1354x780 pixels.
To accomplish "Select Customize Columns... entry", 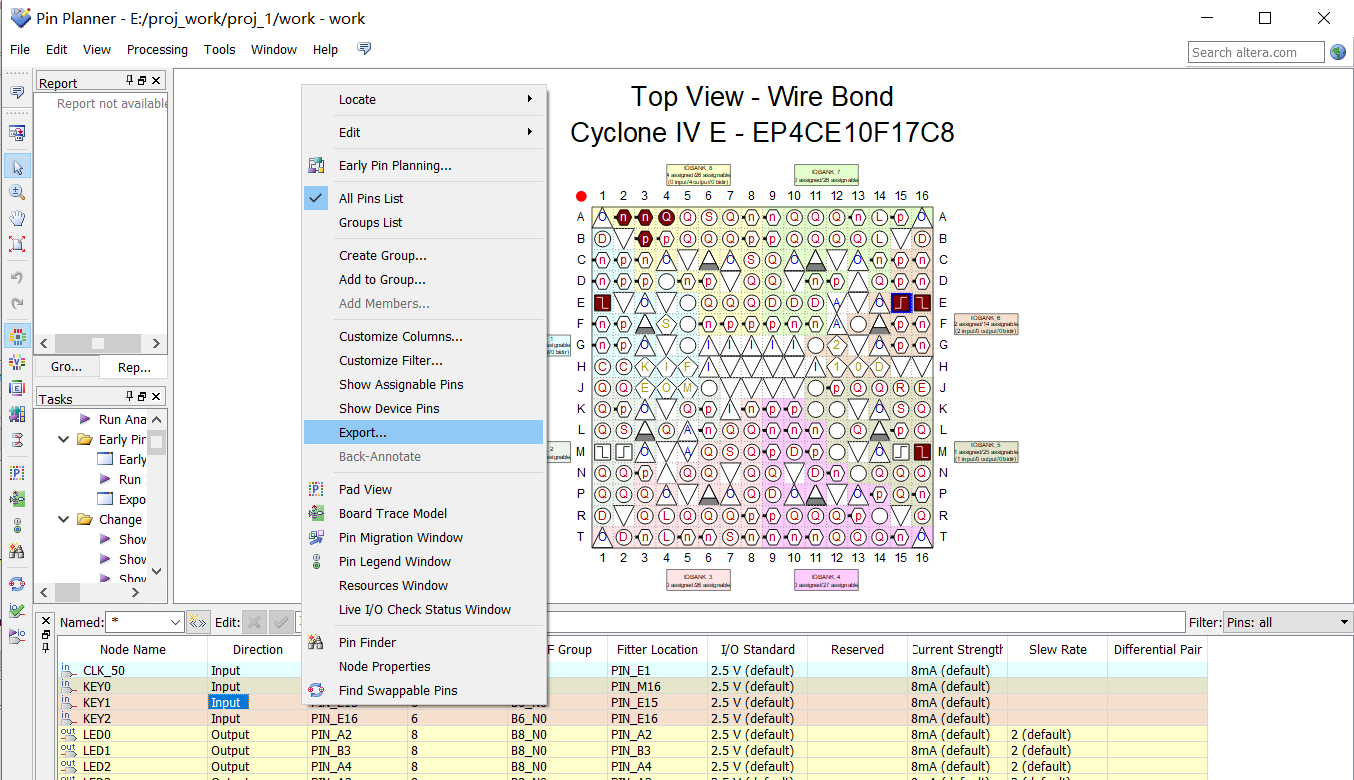I will [425, 336].
